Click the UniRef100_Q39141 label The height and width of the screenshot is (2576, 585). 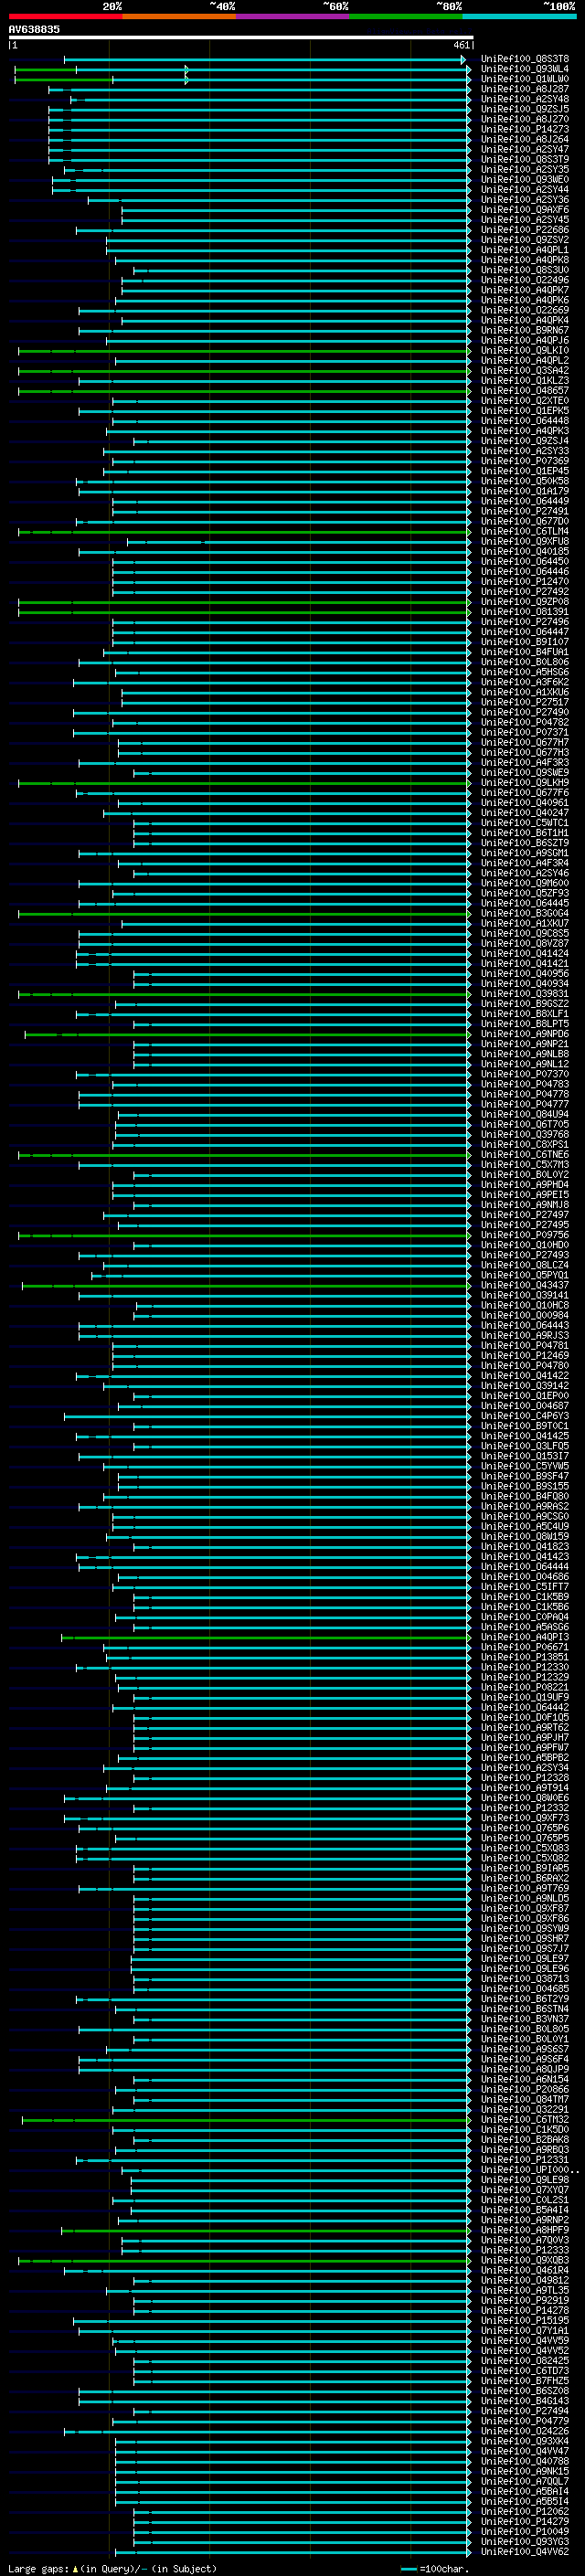[524, 1295]
